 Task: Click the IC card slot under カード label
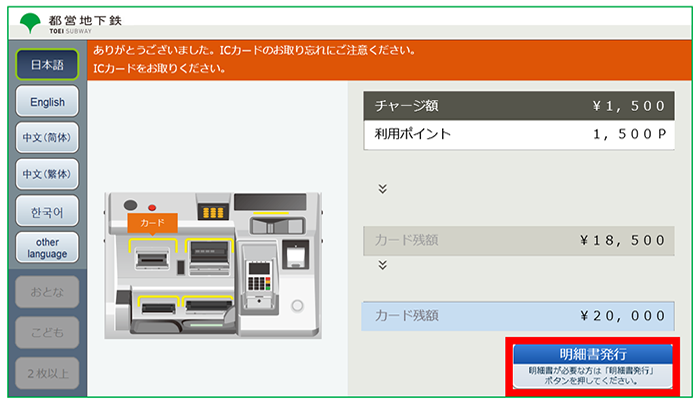152,259
